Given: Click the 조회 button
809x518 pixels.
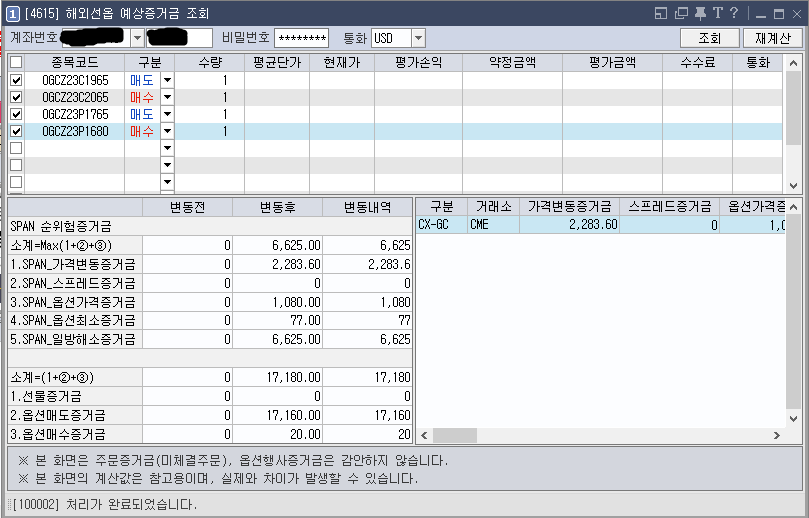Looking at the screenshot, I should tap(709, 38).
